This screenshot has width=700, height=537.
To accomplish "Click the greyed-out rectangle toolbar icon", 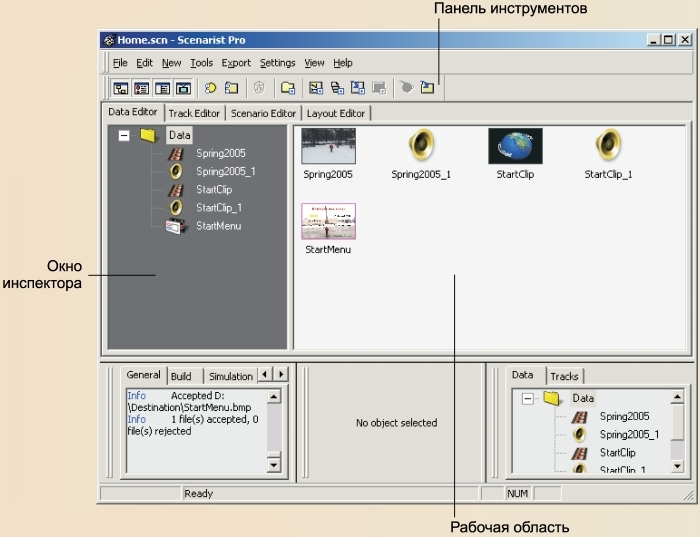I will (379, 88).
